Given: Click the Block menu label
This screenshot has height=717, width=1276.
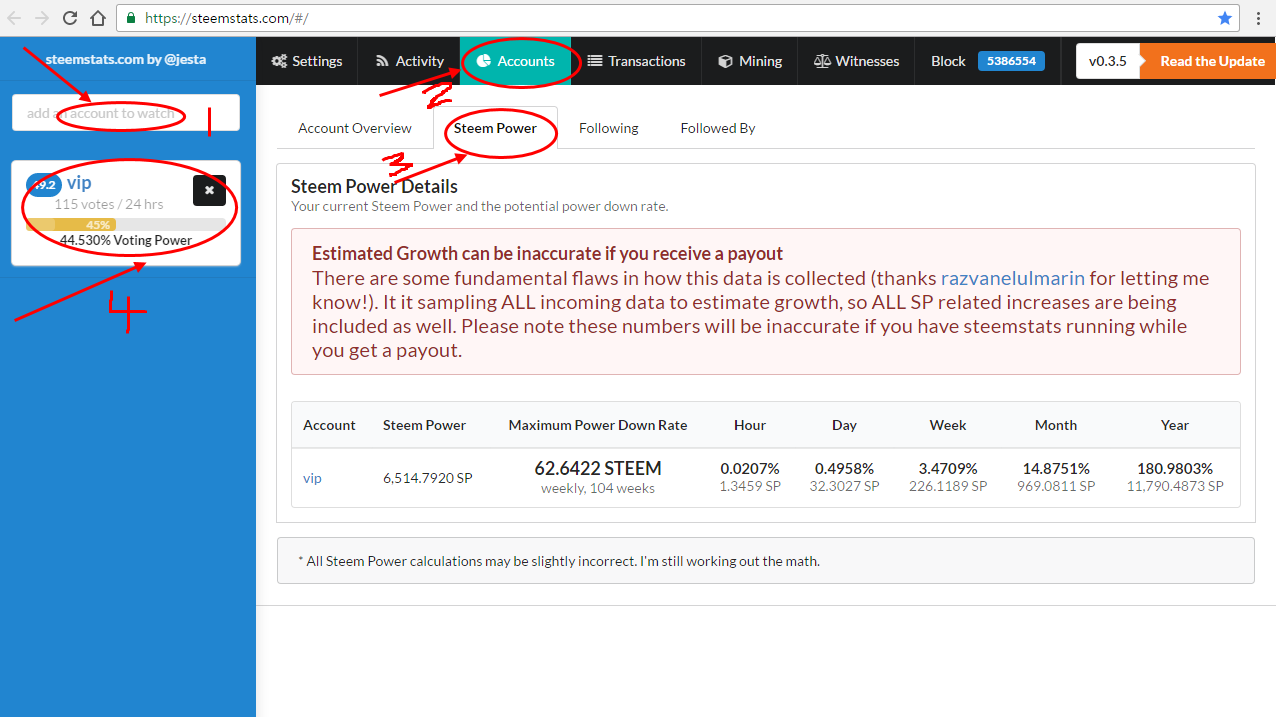Looking at the screenshot, I should (948, 61).
